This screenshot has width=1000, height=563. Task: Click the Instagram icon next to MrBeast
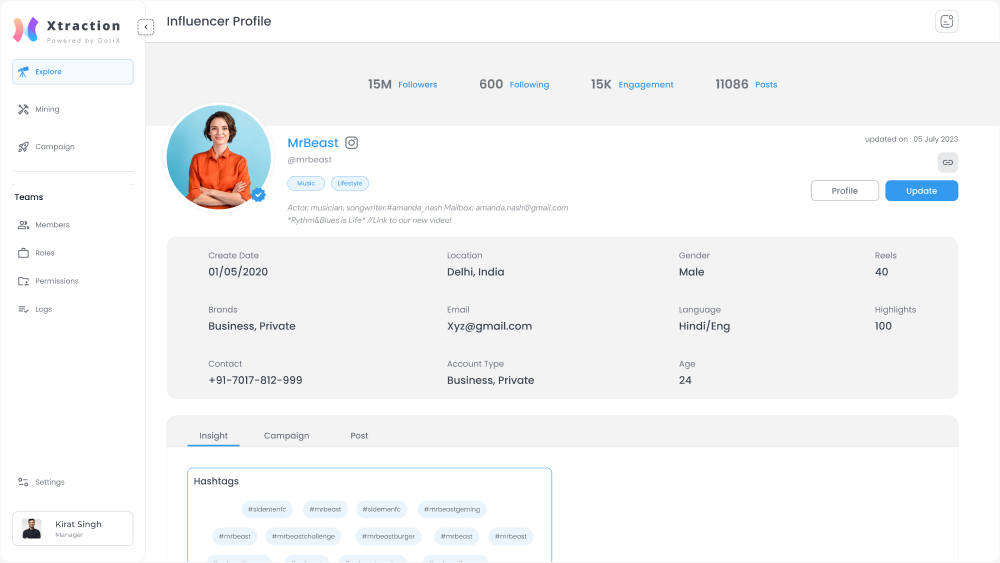351,143
